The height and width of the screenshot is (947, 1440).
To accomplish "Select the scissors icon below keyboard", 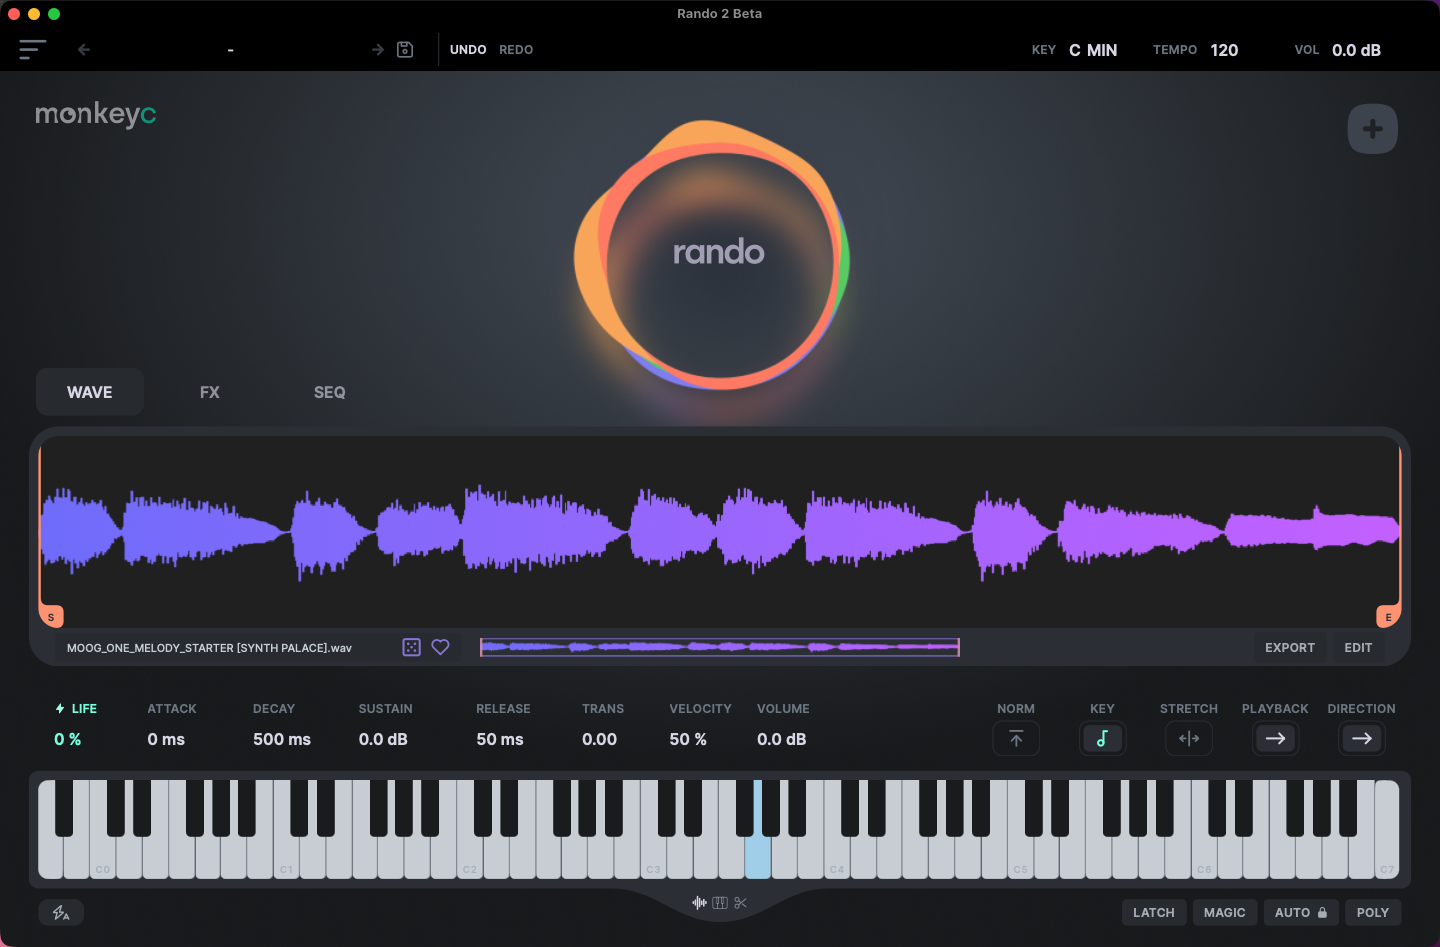I will [741, 903].
